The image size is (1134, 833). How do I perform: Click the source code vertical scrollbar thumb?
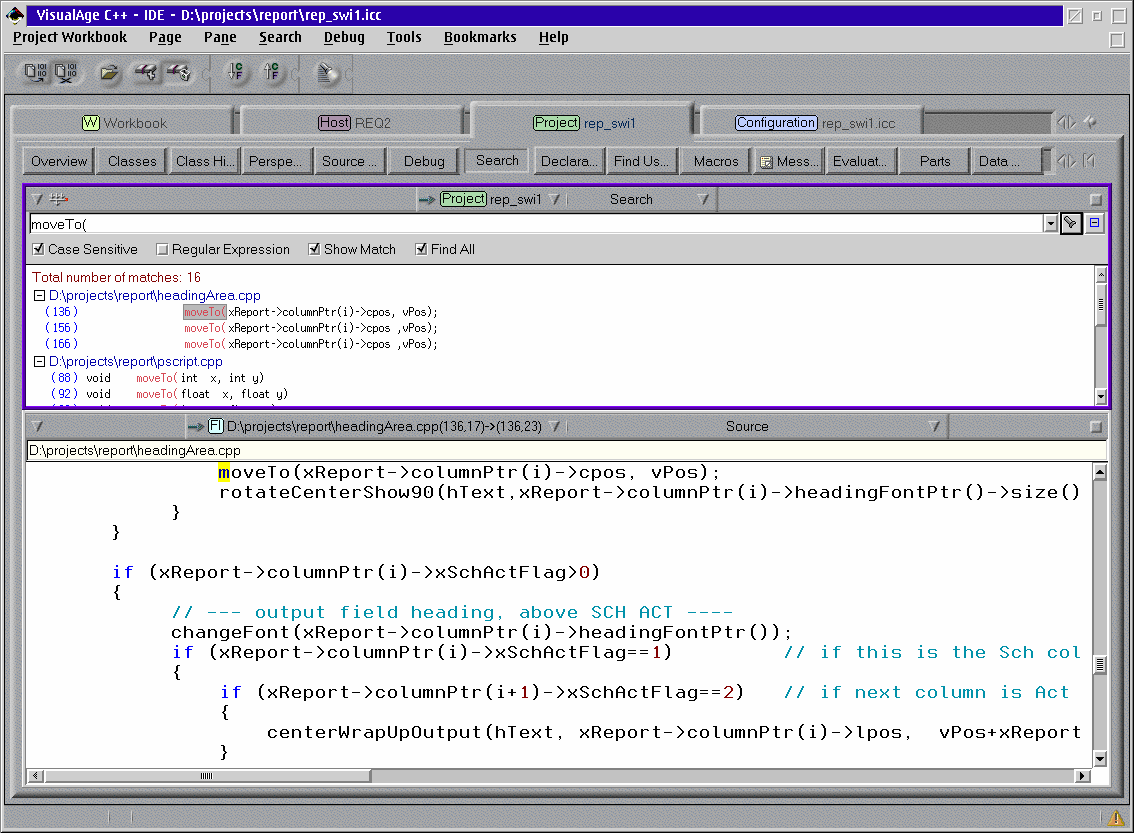[1100, 665]
